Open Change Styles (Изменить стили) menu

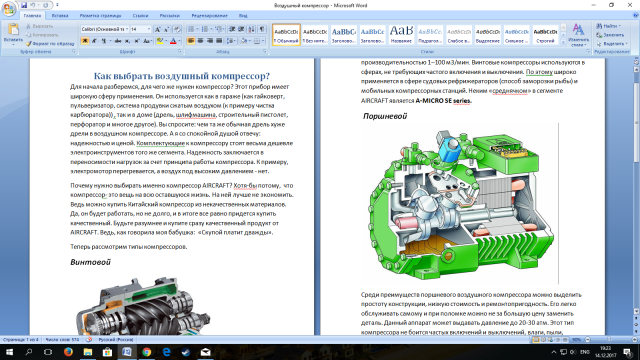pos(578,35)
